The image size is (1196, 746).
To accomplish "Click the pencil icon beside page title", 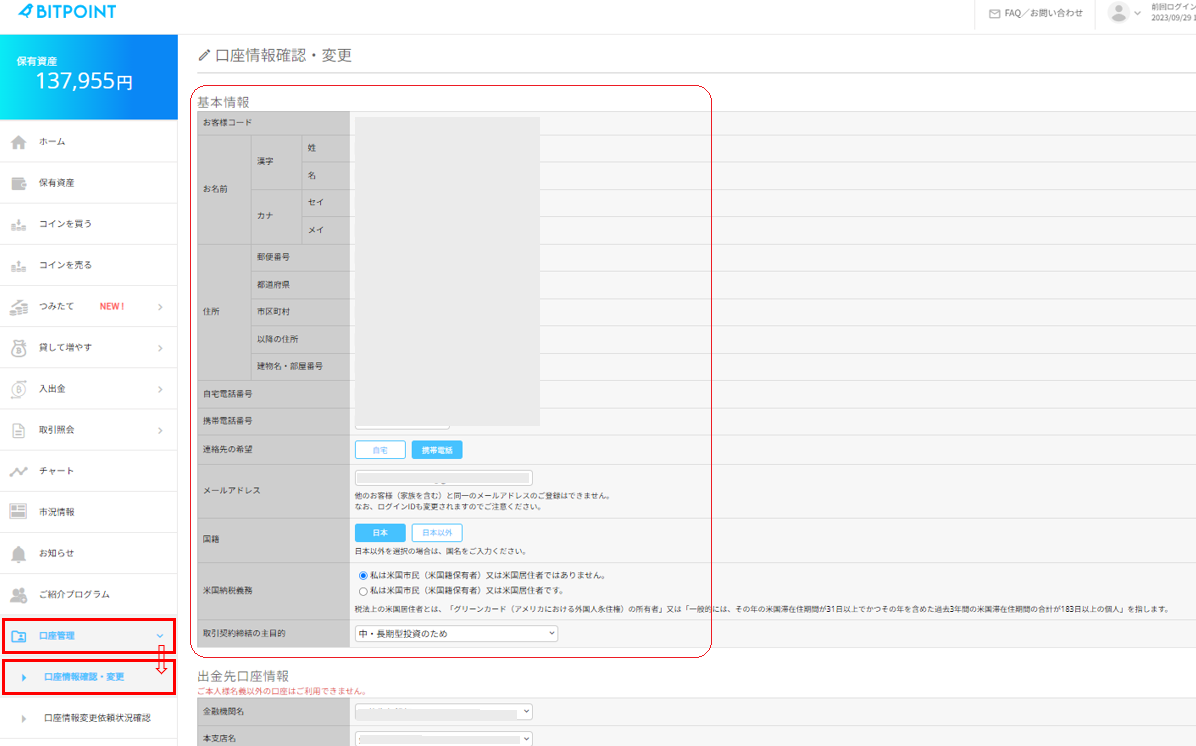I will (x=204, y=55).
